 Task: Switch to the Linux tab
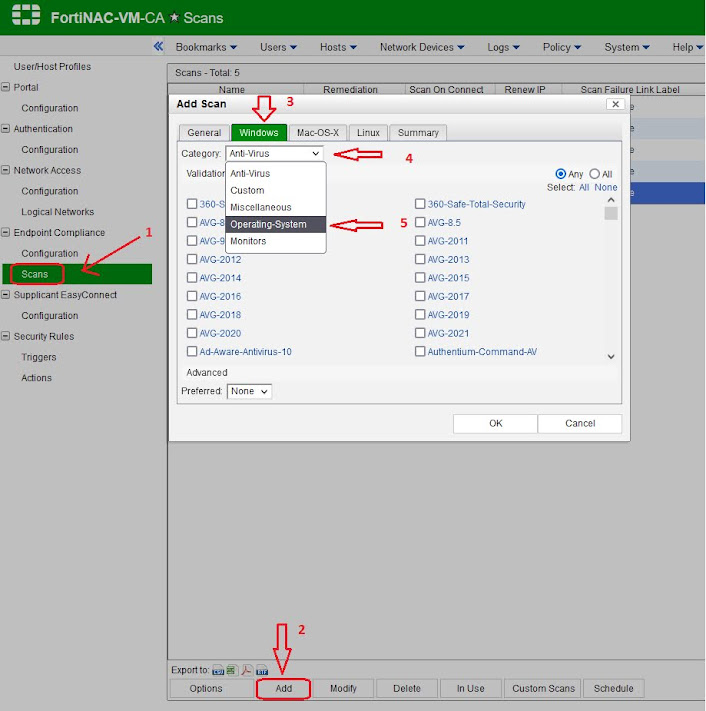[x=368, y=132]
